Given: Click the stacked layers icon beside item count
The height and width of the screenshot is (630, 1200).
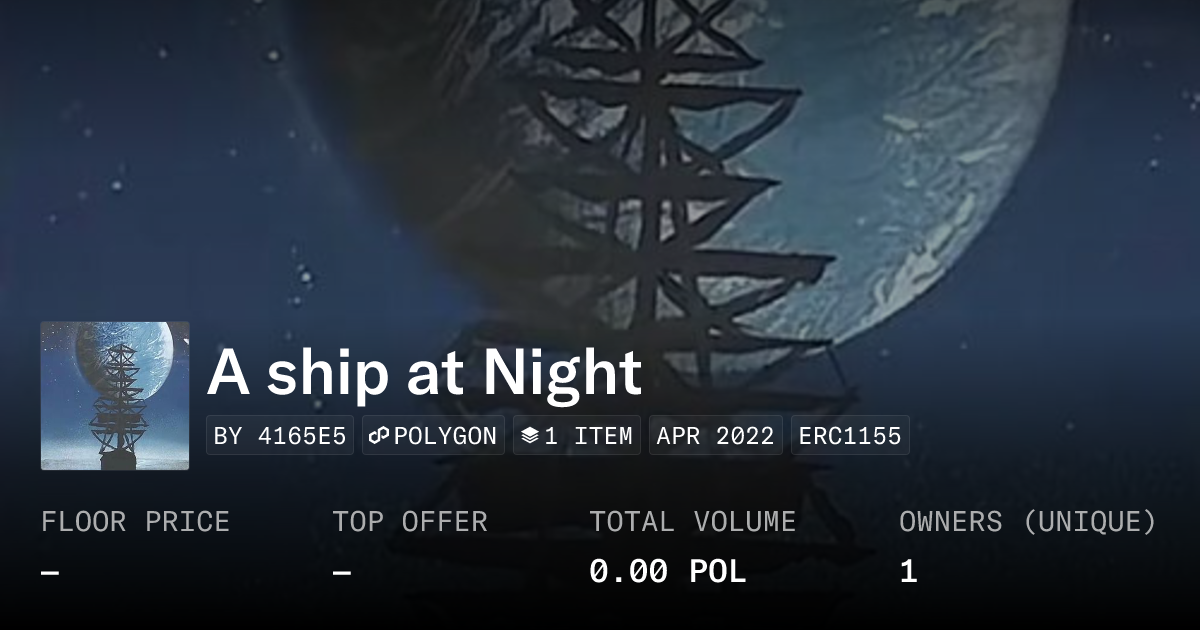Looking at the screenshot, I should [x=530, y=436].
